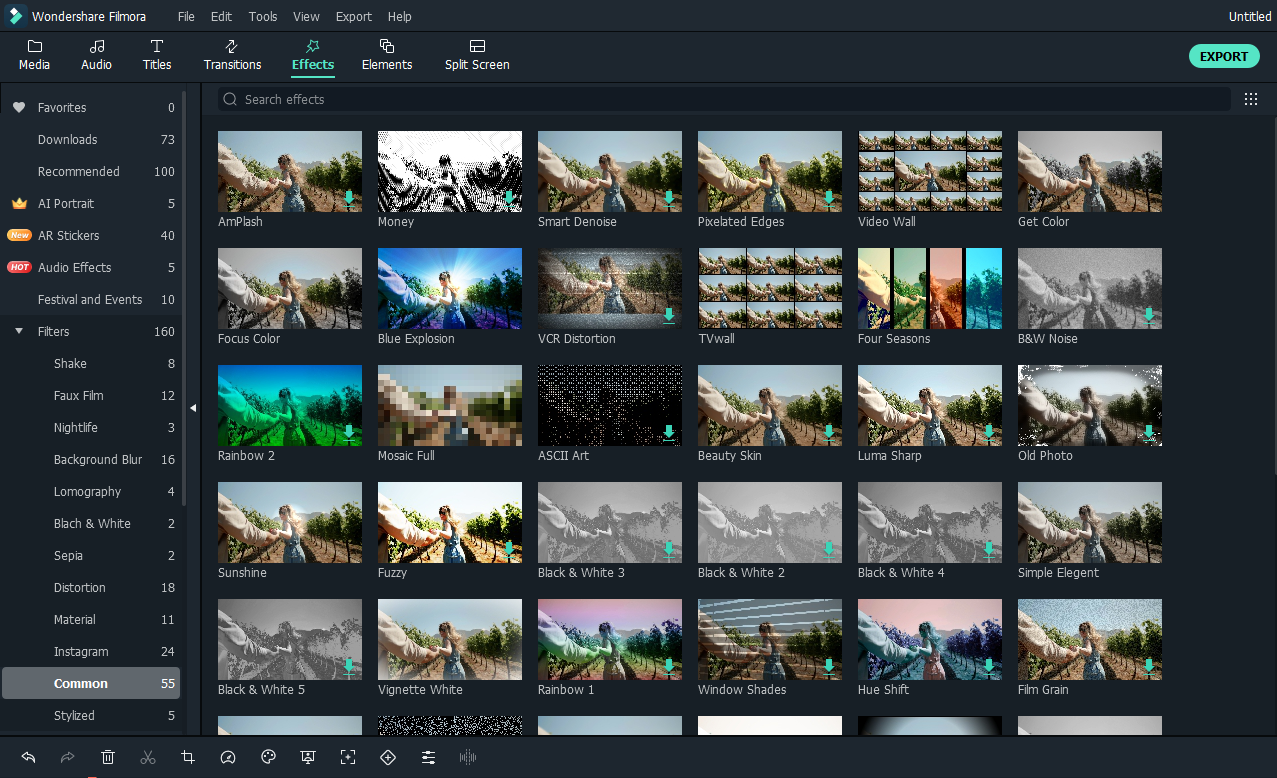Select the Mosaic Full effect thumbnail
1277x778 pixels.
pyautogui.click(x=450, y=405)
